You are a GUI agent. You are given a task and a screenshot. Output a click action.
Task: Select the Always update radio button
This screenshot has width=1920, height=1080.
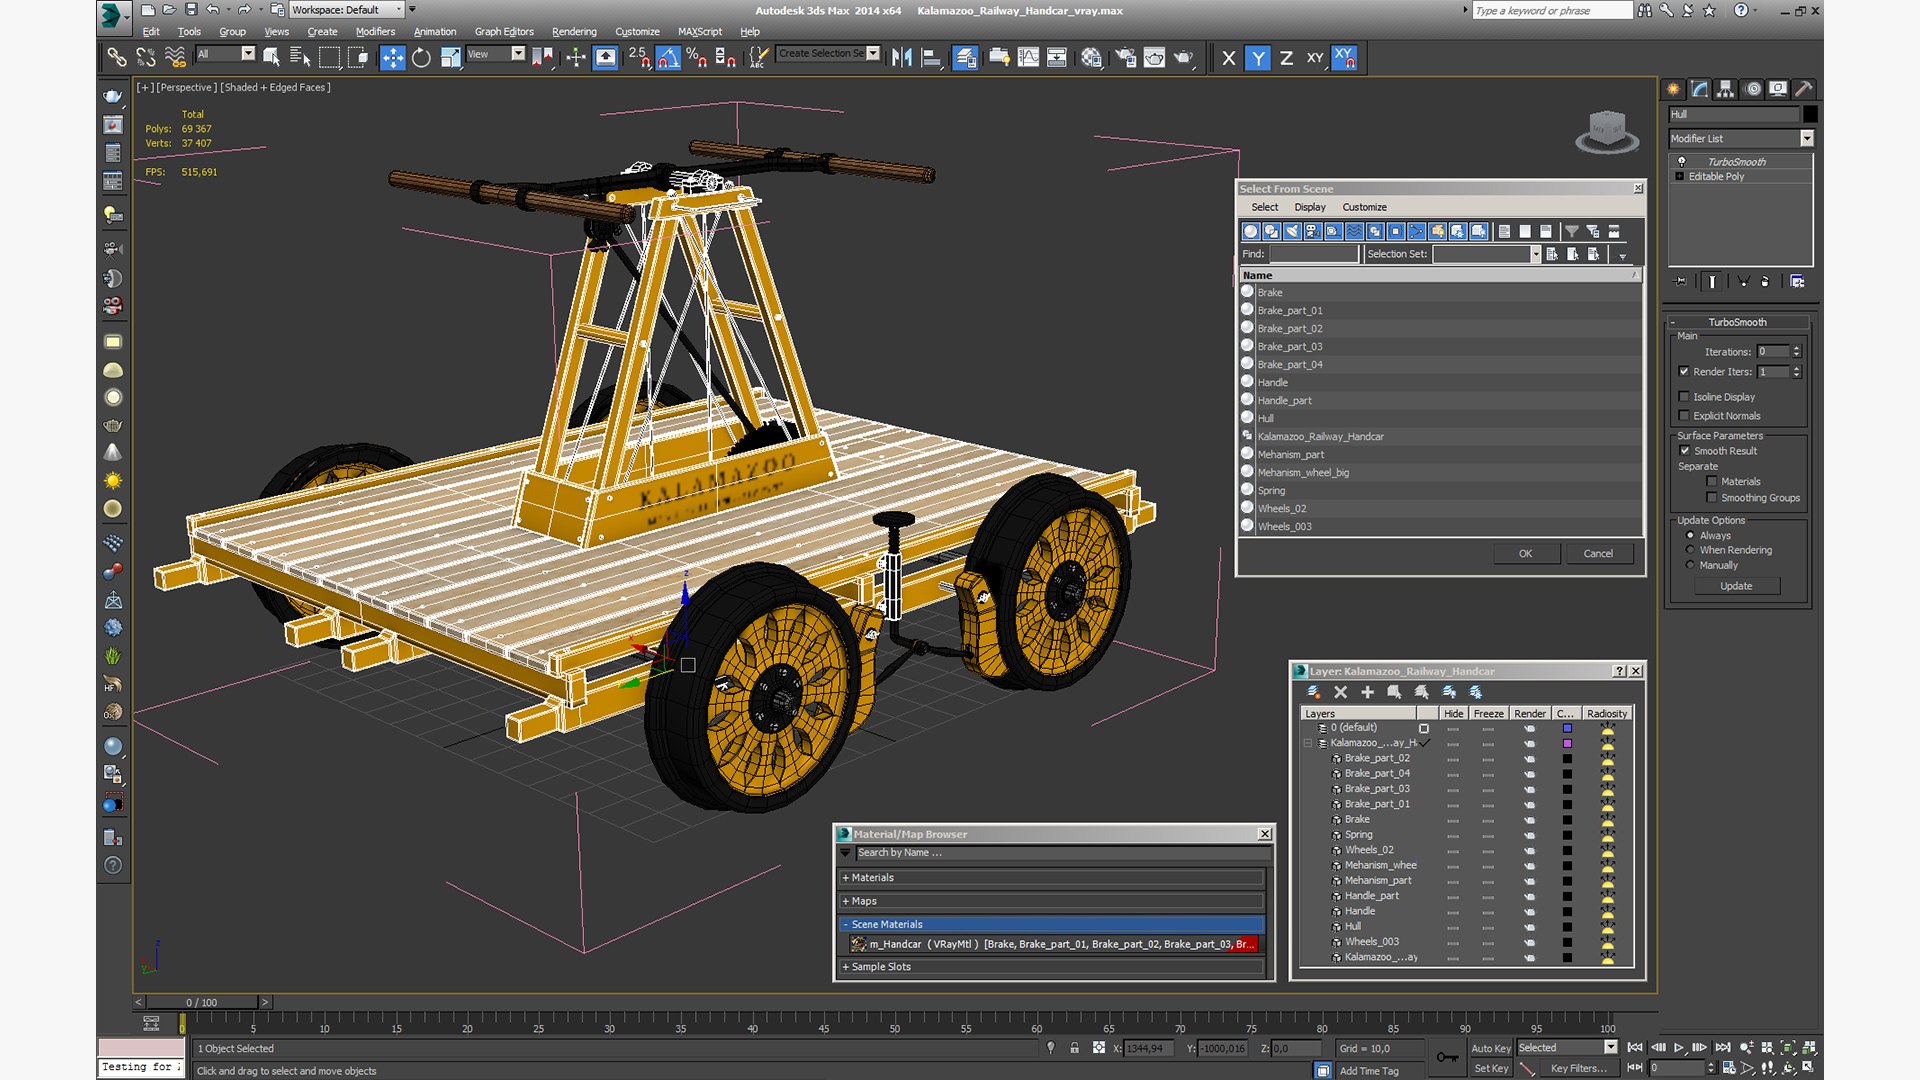1690,535
